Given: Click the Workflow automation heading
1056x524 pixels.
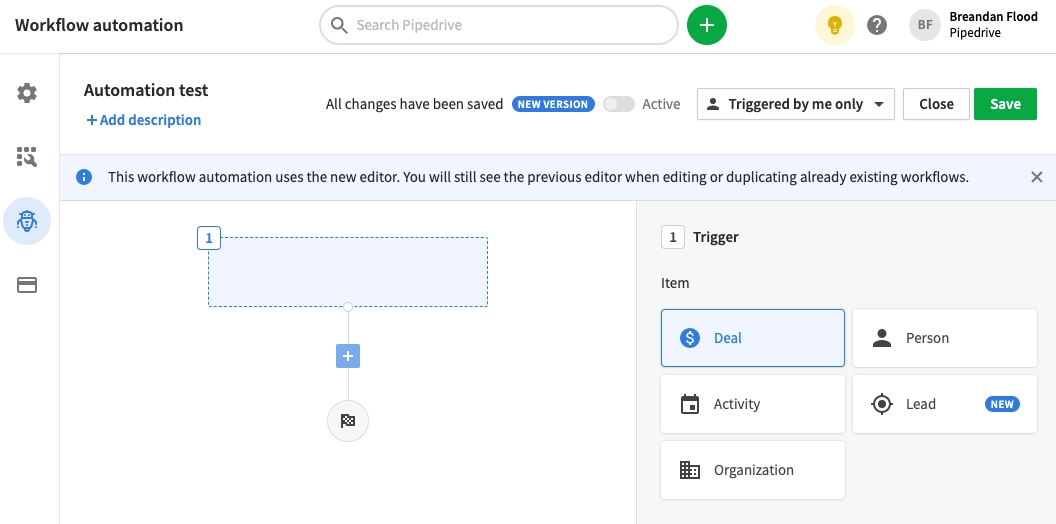Looking at the screenshot, I should 99,26.
